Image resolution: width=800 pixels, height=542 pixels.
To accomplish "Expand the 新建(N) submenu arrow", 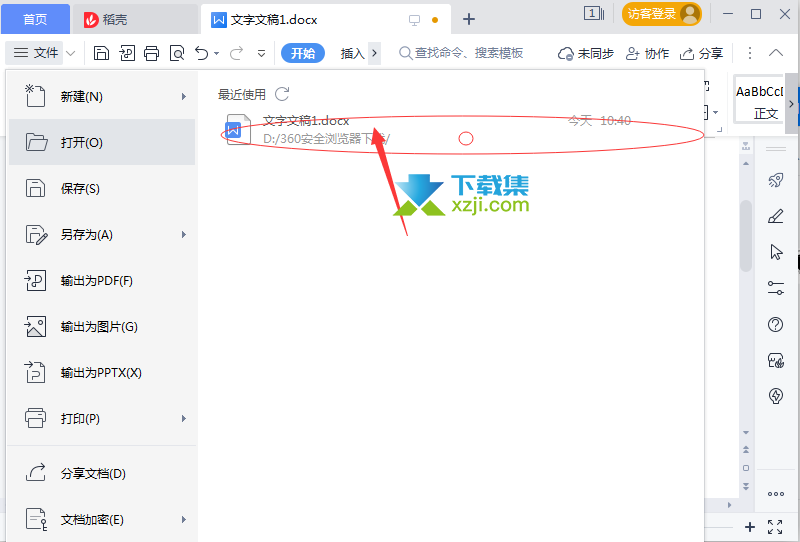I will tap(184, 96).
